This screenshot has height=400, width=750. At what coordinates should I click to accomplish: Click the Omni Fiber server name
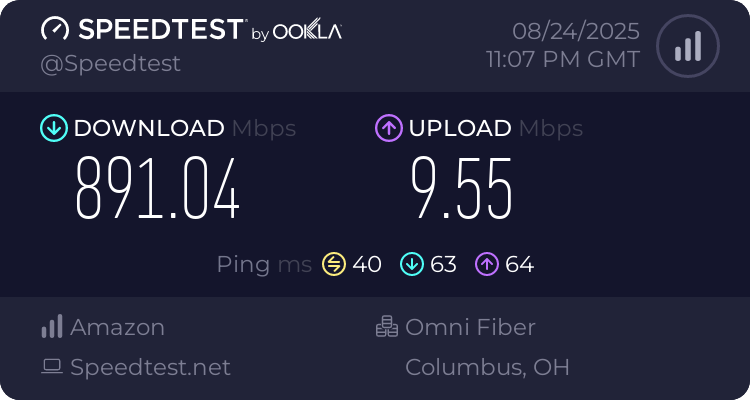click(x=470, y=327)
